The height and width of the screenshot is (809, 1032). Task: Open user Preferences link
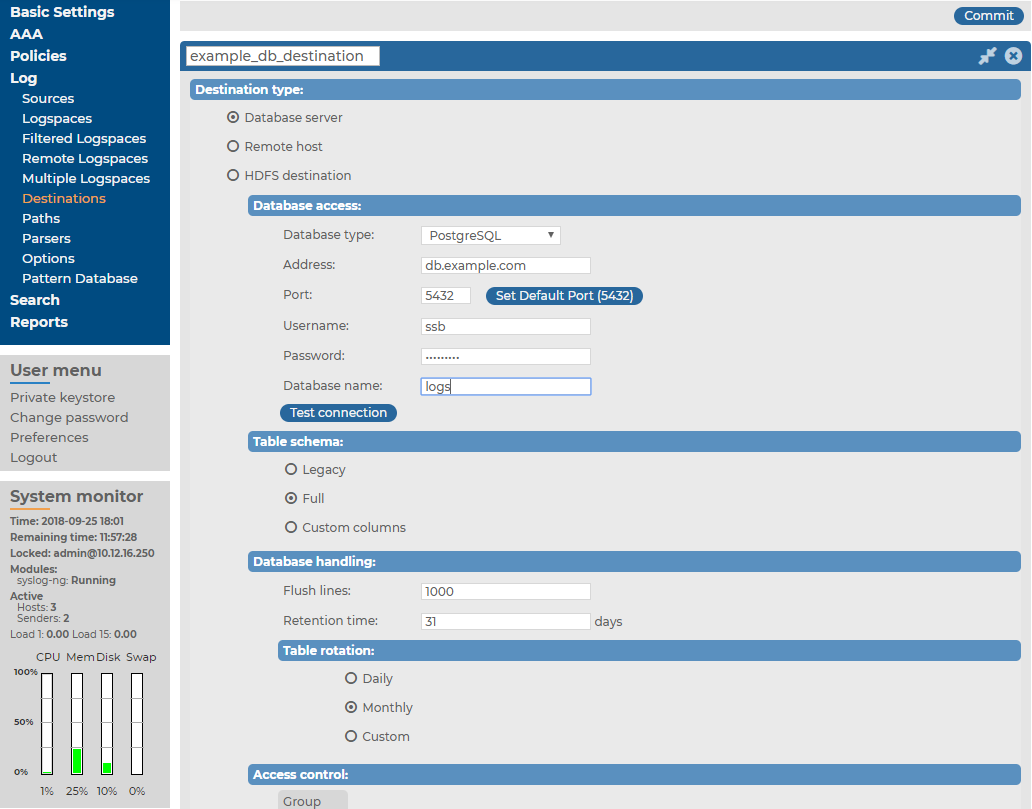49,438
